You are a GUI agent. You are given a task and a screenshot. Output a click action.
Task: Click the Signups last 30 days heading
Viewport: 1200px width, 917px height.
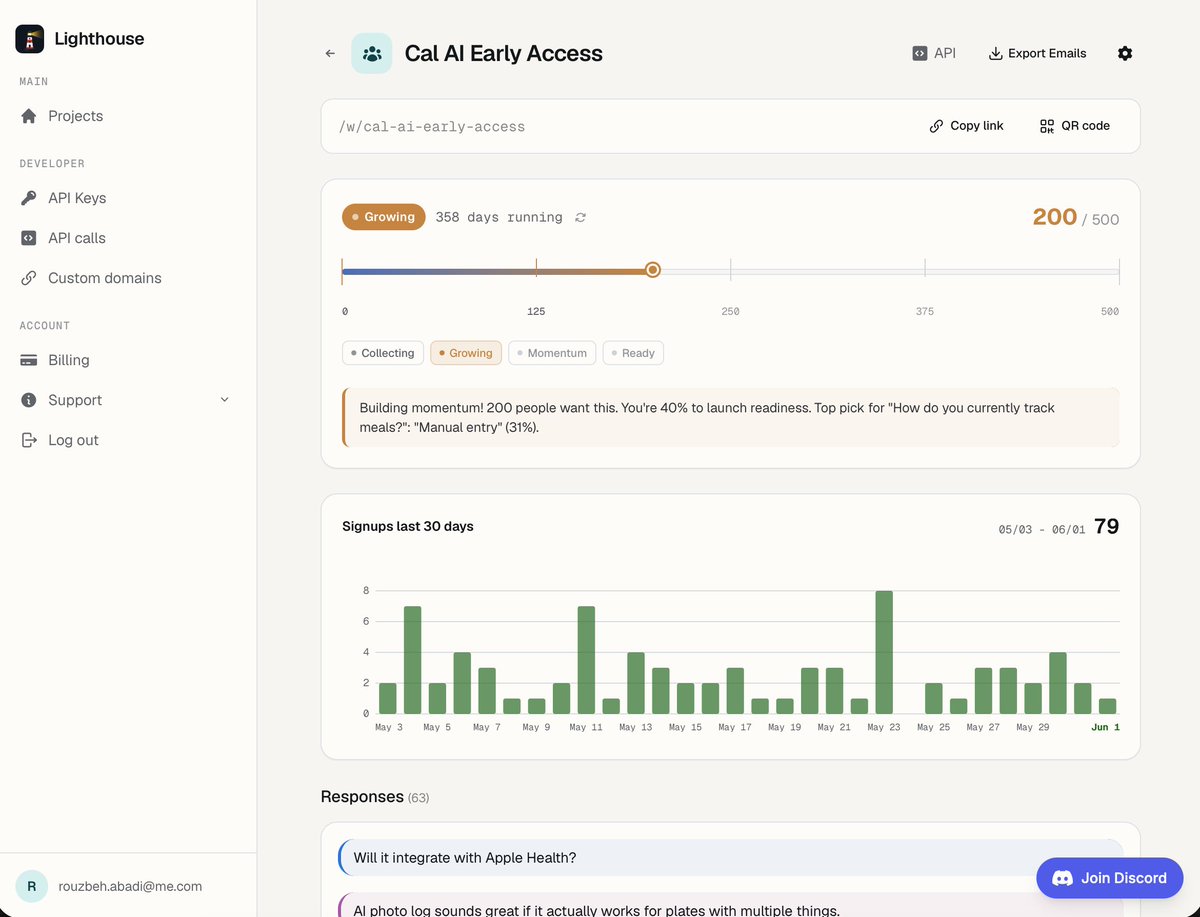(x=408, y=526)
